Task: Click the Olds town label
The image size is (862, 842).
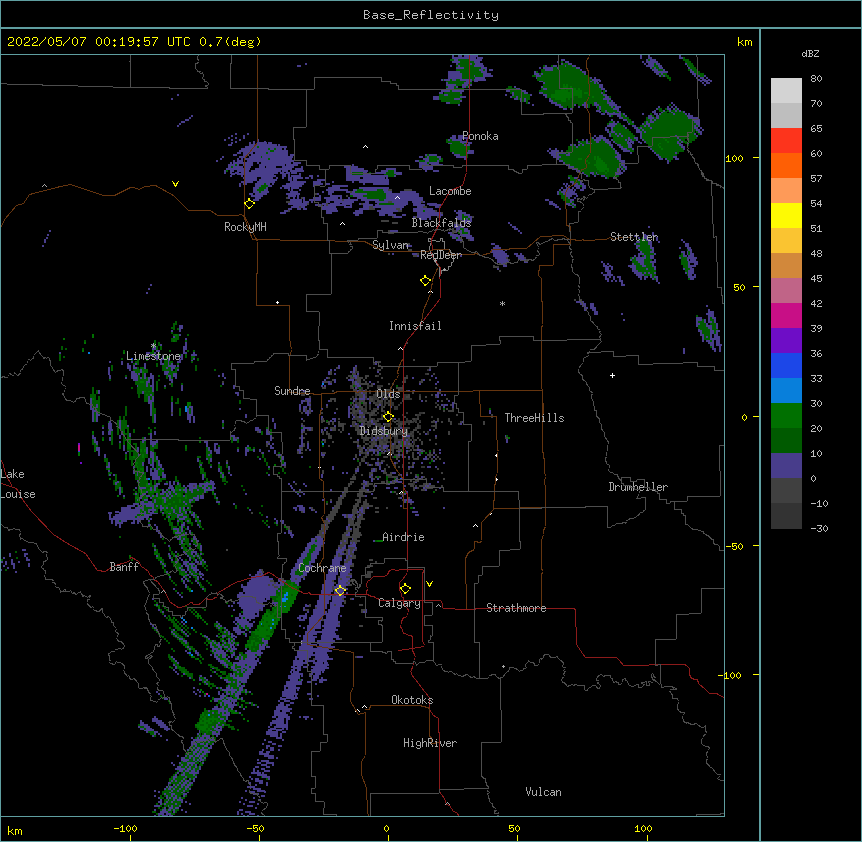Action: (388, 394)
